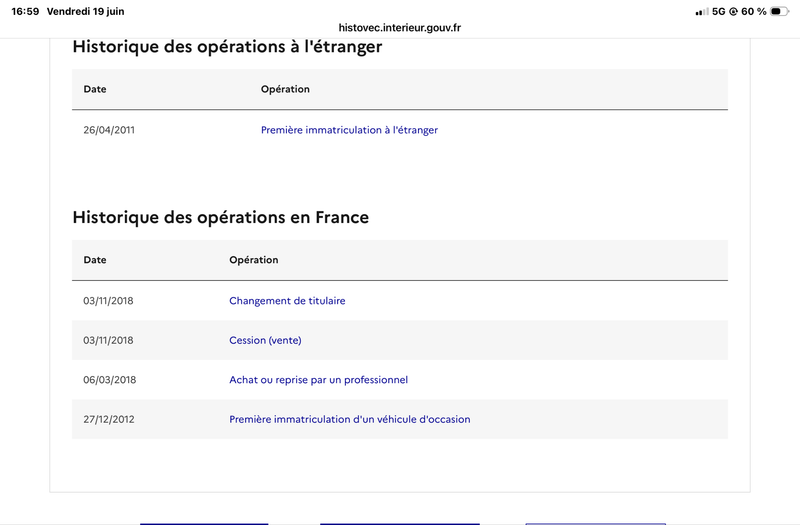
Task: Click Date header in the étranger table
Action: pos(95,89)
